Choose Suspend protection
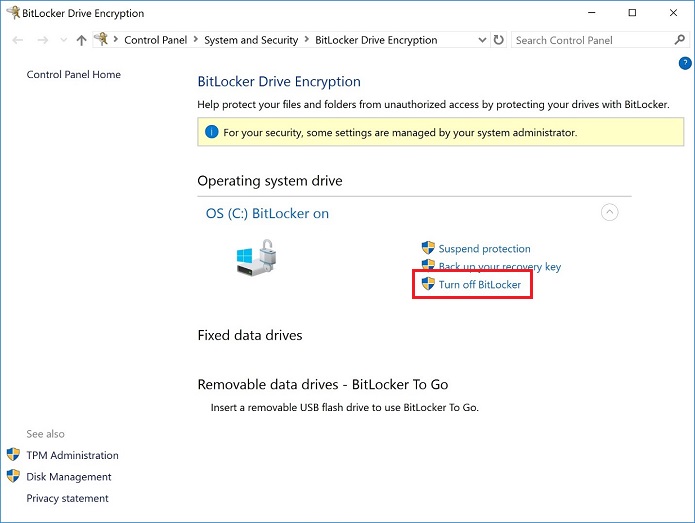The image size is (695, 523). [484, 249]
